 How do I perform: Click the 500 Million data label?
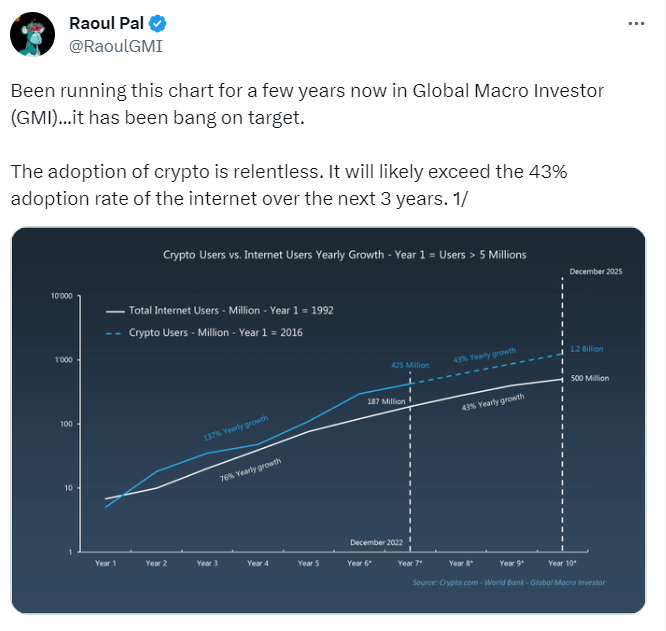(590, 378)
